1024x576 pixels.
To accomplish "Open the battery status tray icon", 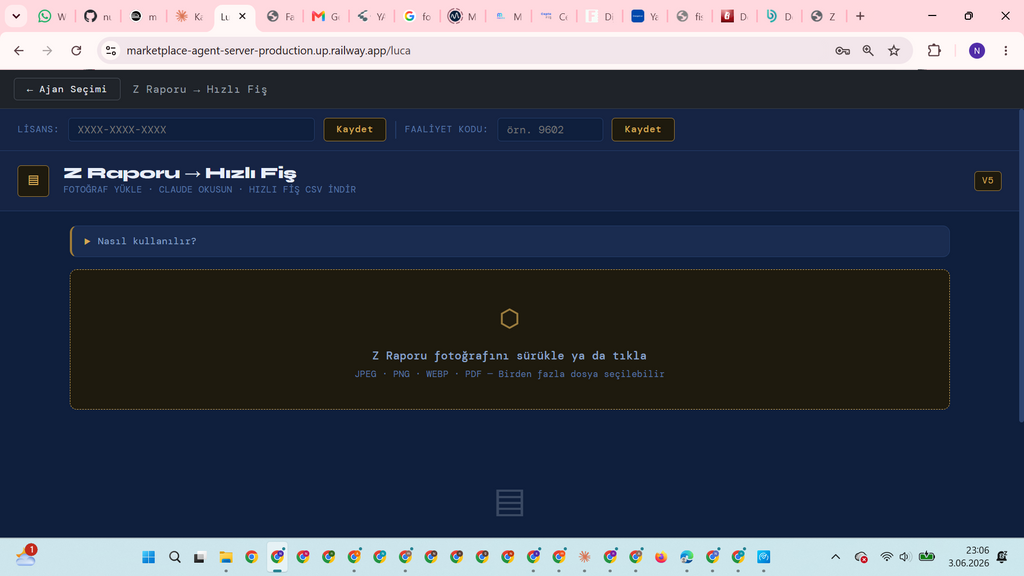I will 927,557.
